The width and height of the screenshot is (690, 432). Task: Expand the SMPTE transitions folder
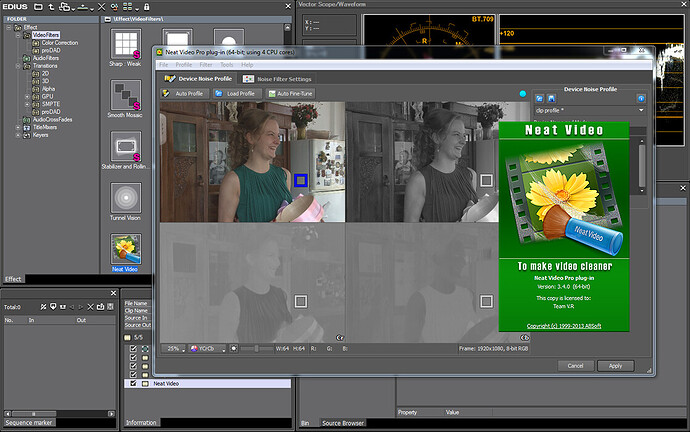click(27, 104)
